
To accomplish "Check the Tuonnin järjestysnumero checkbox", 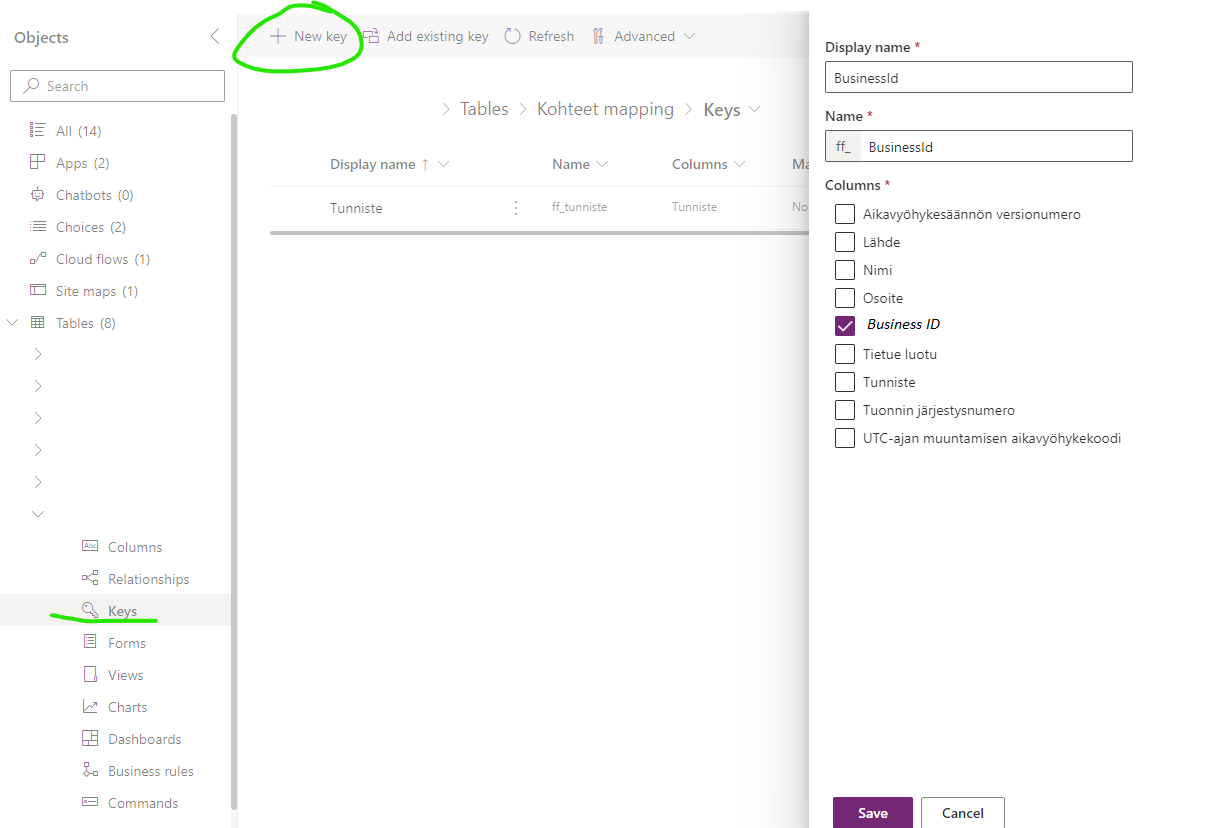I will coord(845,410).
